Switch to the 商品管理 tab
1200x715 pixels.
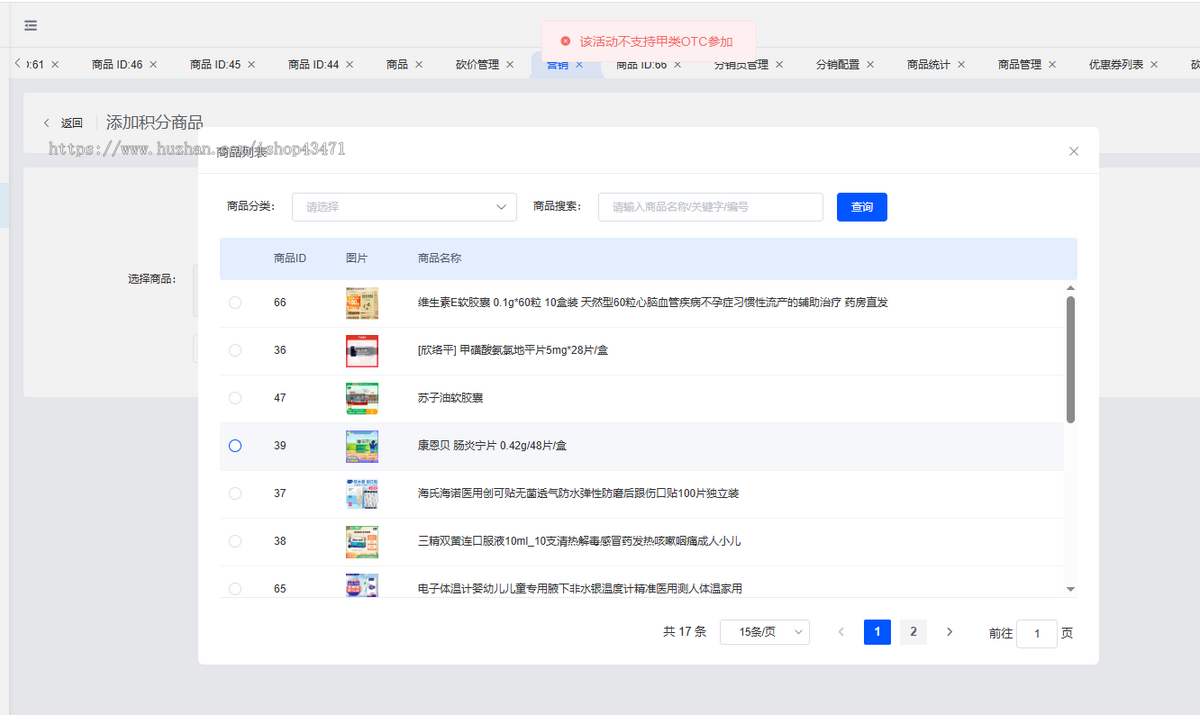coord(1020,64)
